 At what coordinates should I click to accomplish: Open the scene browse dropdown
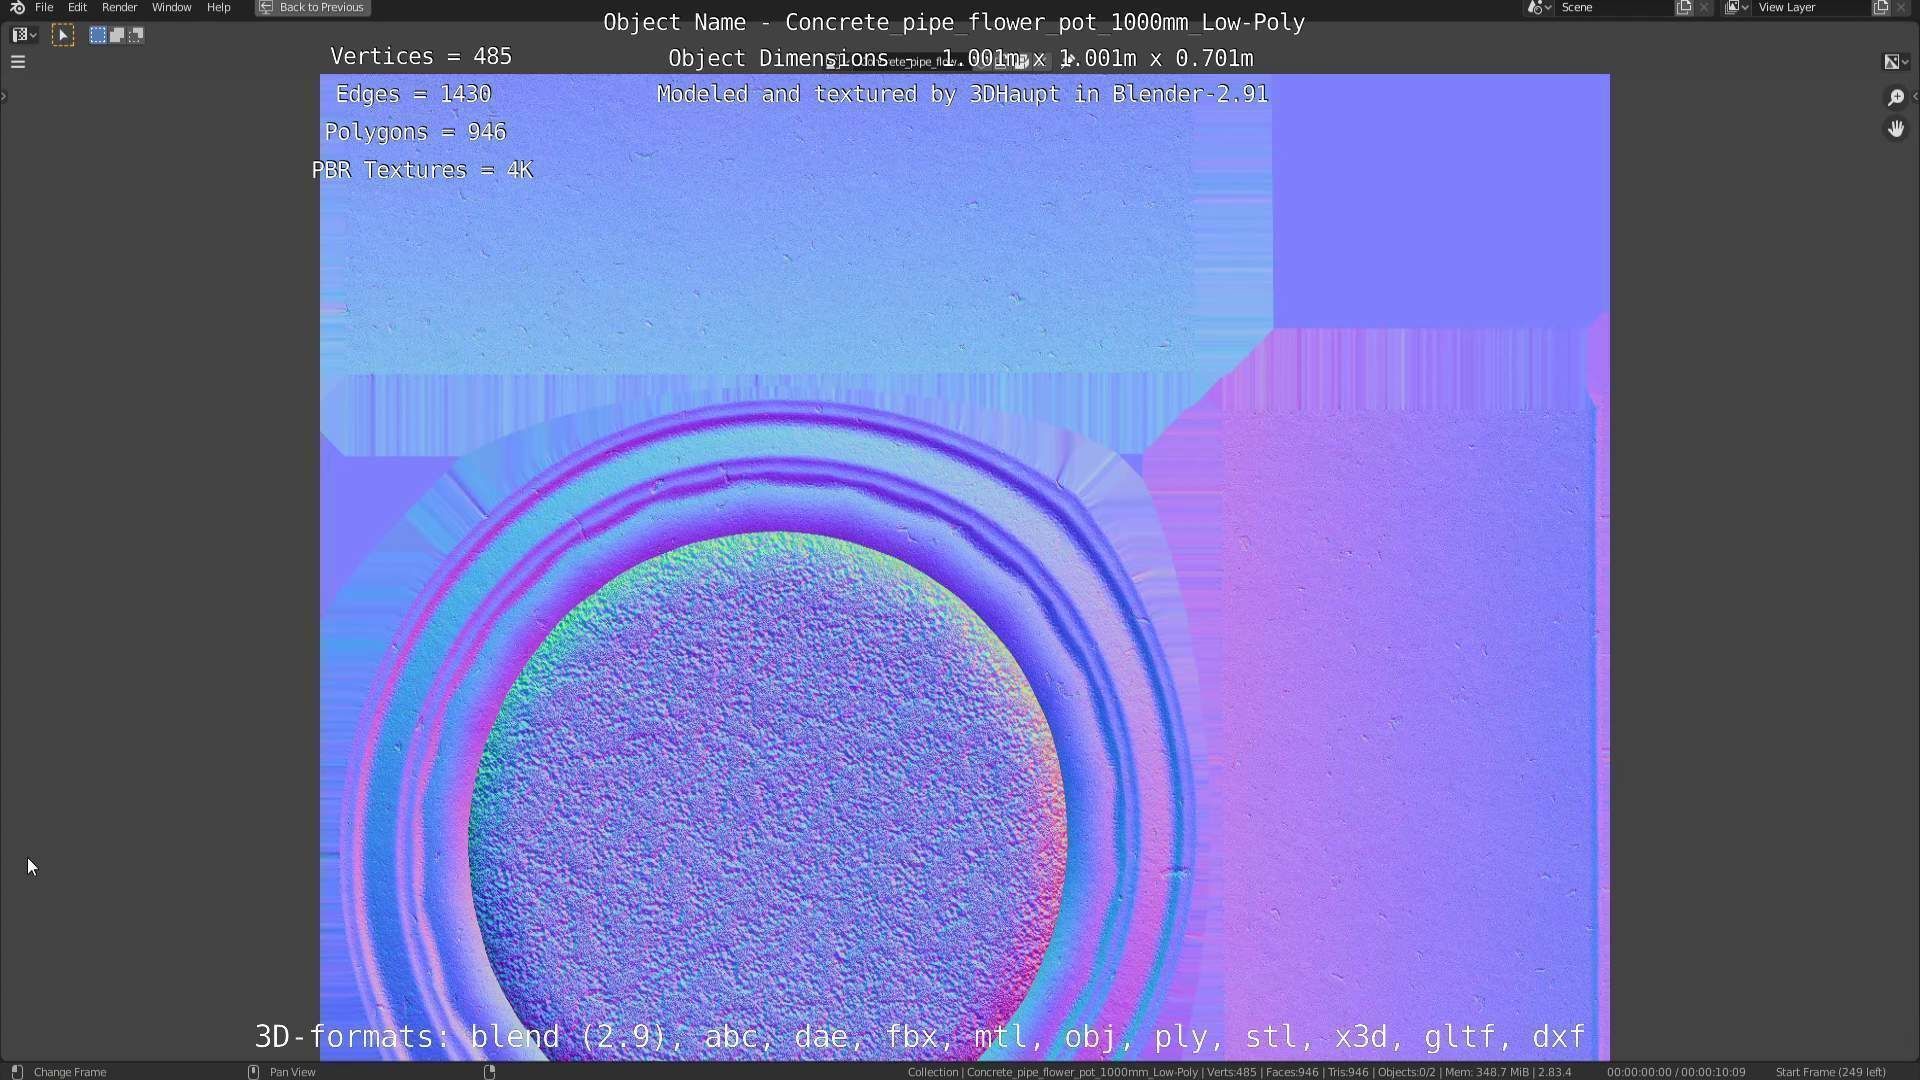1539,7
